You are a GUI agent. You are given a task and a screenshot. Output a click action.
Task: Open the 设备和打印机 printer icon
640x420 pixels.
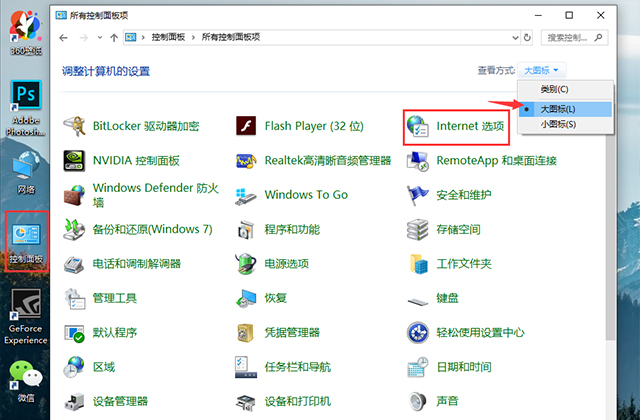(246, 402)
